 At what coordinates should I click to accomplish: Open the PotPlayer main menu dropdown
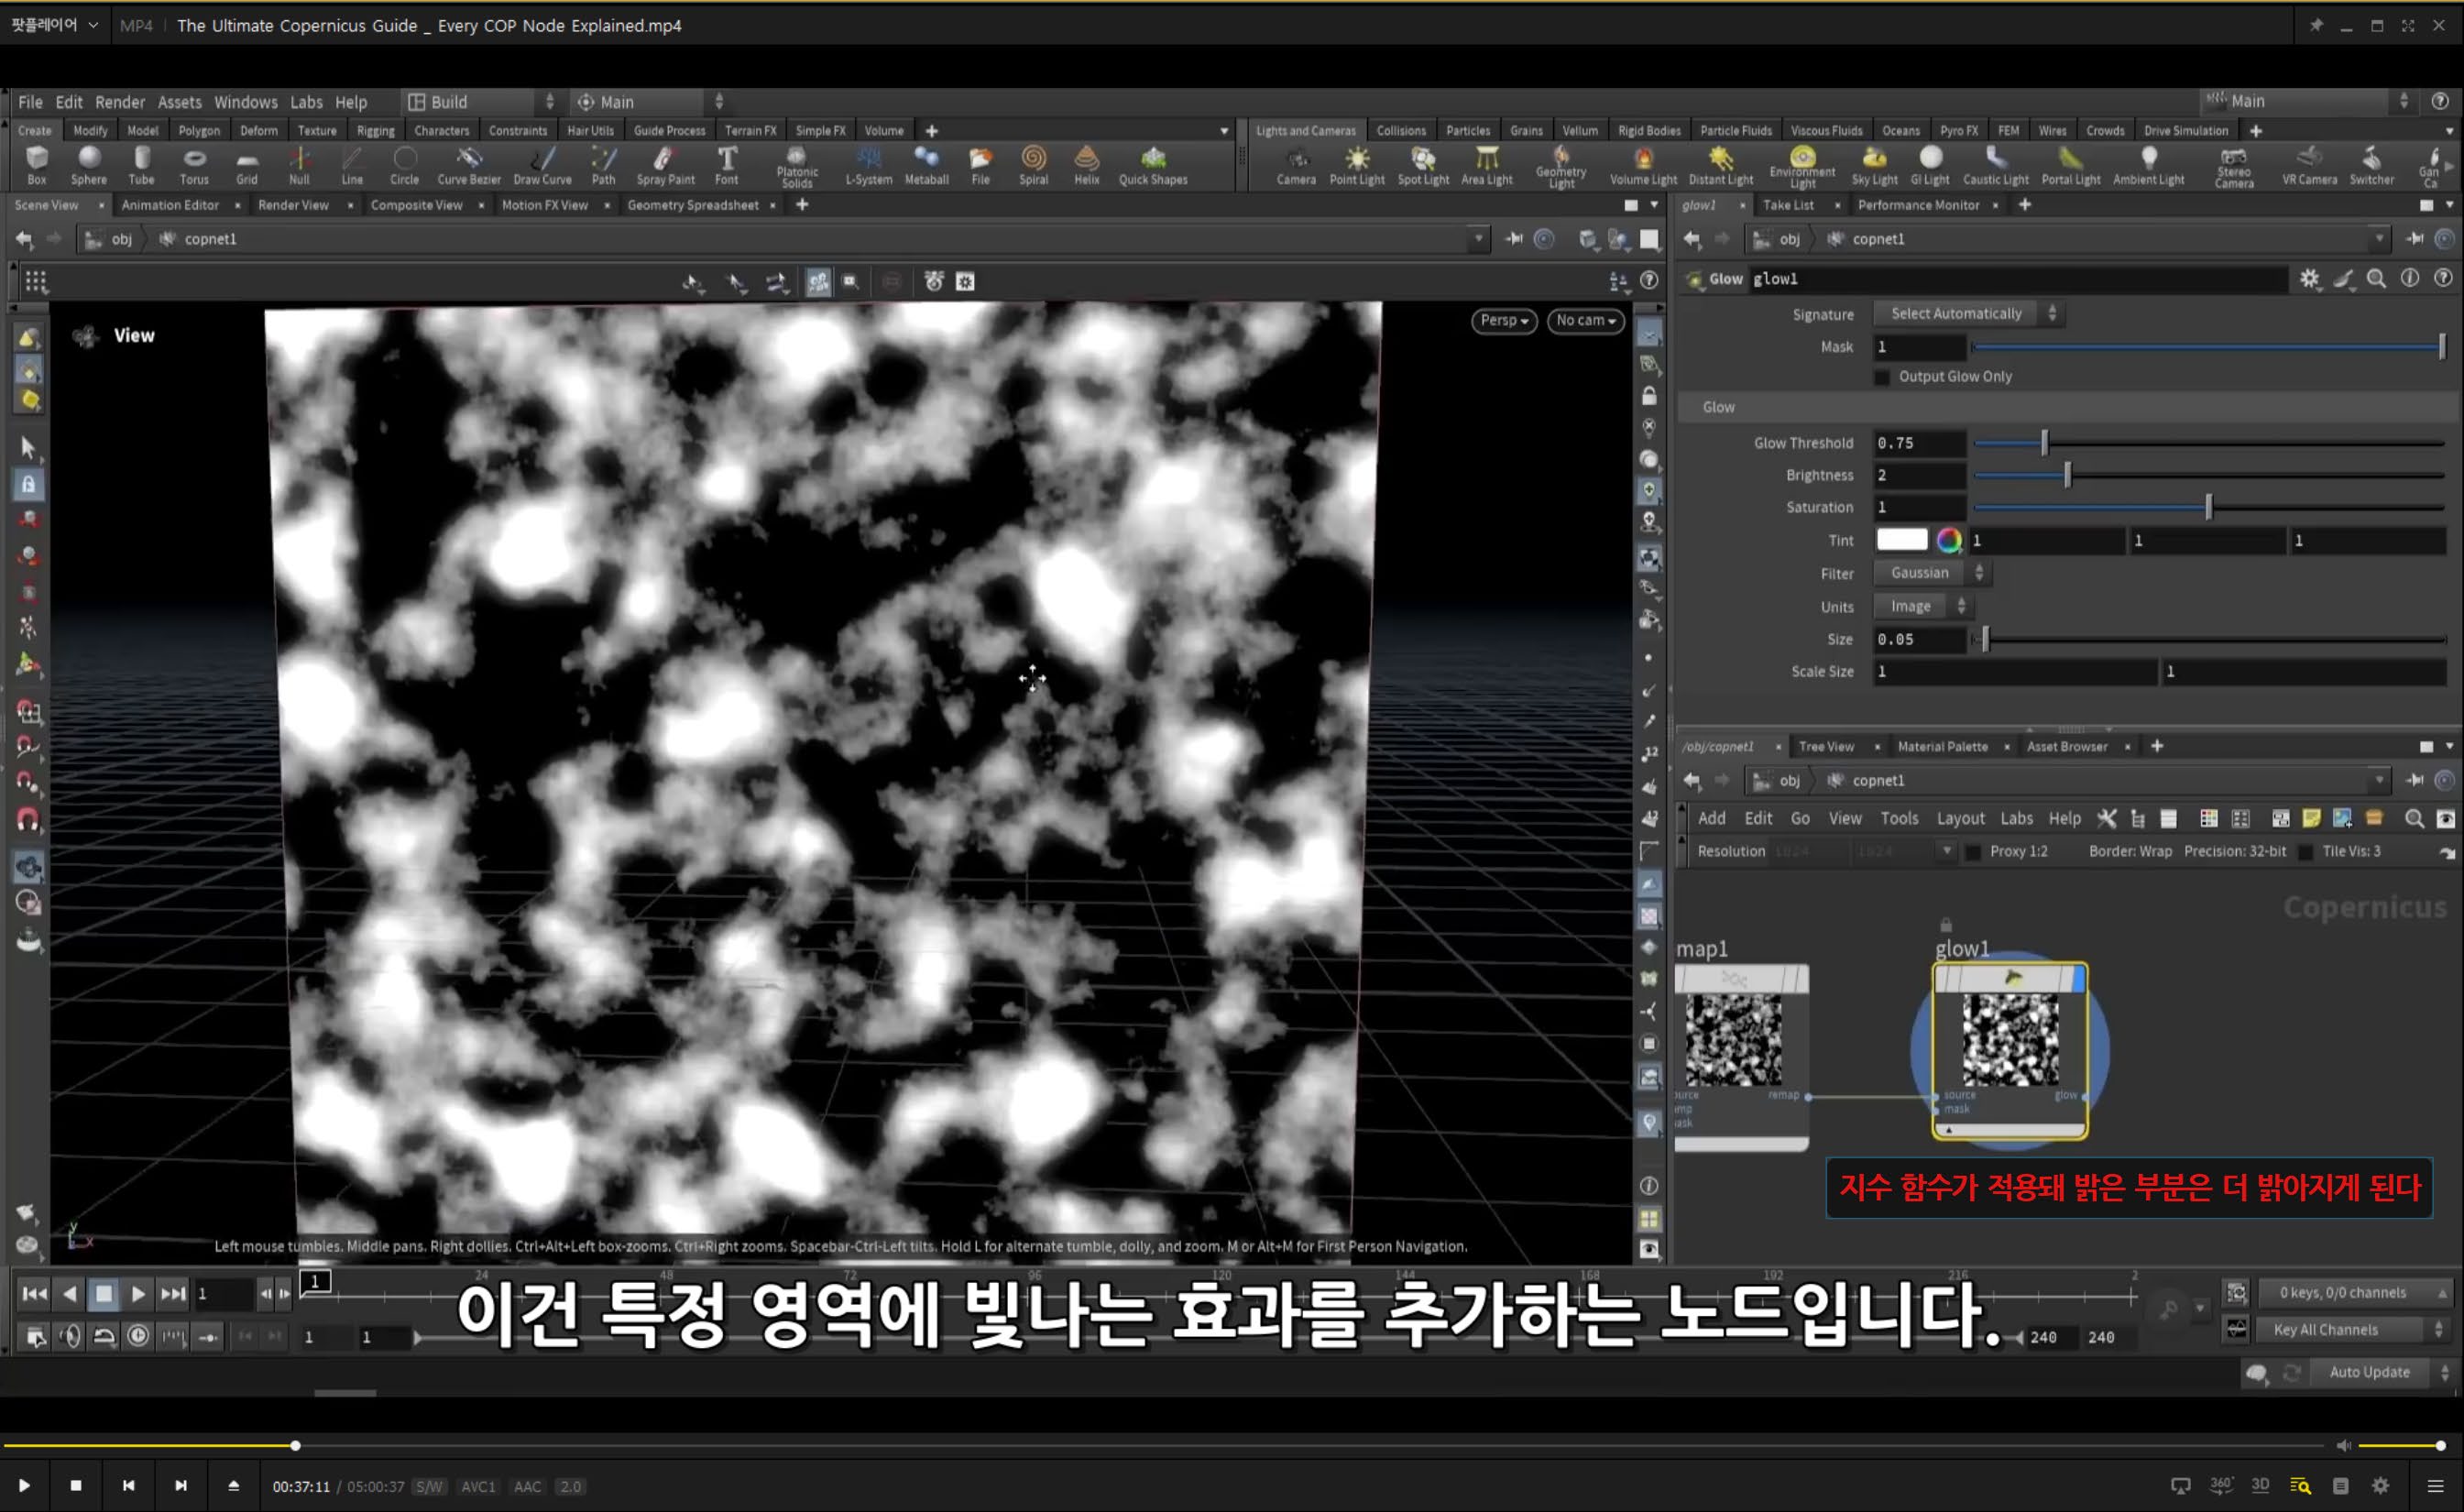tap(55, 25)
